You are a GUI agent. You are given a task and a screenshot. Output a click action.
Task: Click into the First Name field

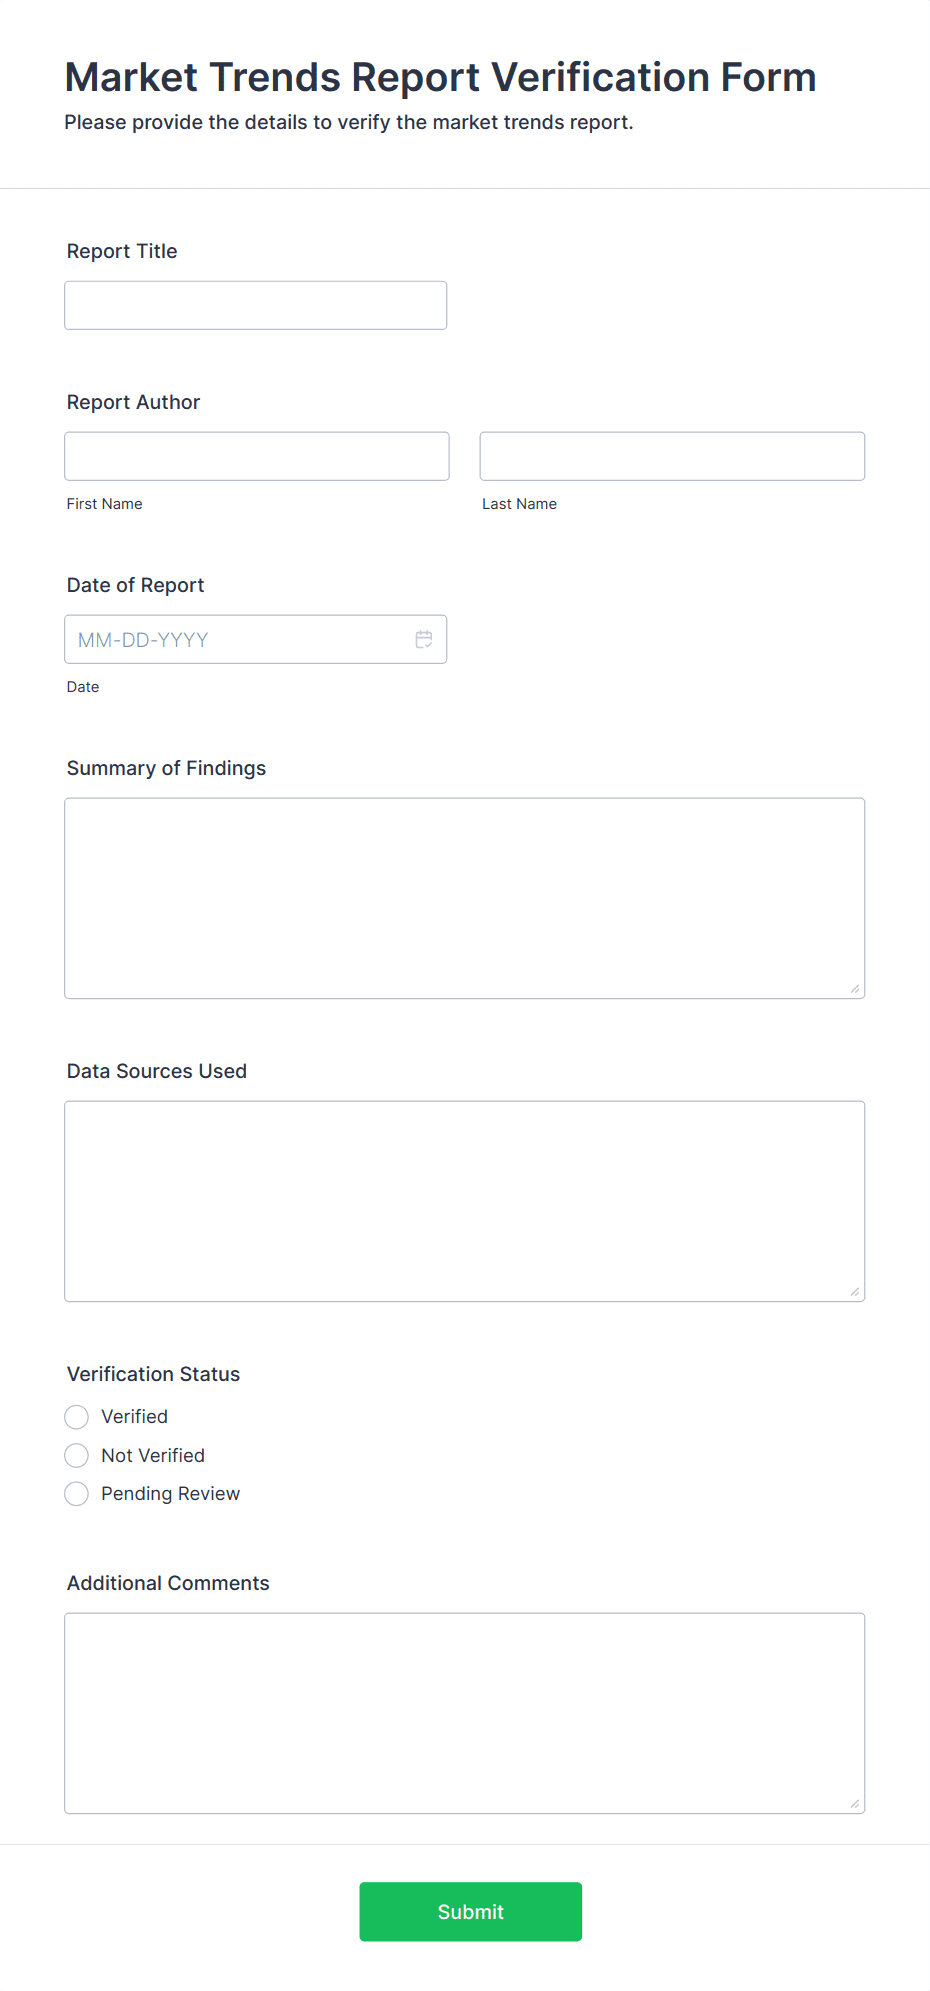click(x=257, y=456)
